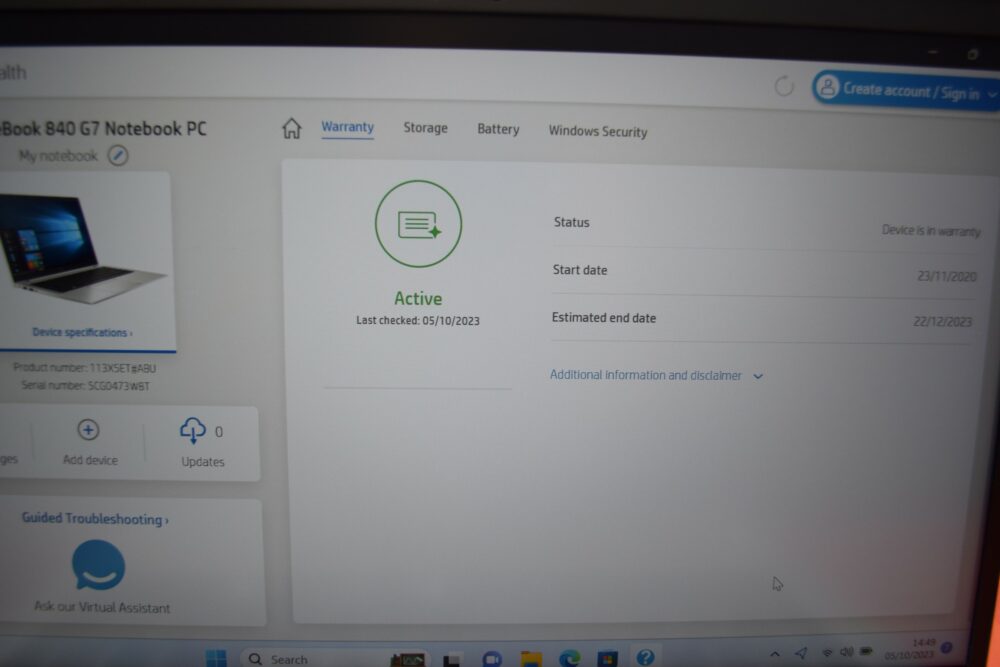1000x667 pixels.
Task: Show hidden system tray icons
Action: [775, 654]
